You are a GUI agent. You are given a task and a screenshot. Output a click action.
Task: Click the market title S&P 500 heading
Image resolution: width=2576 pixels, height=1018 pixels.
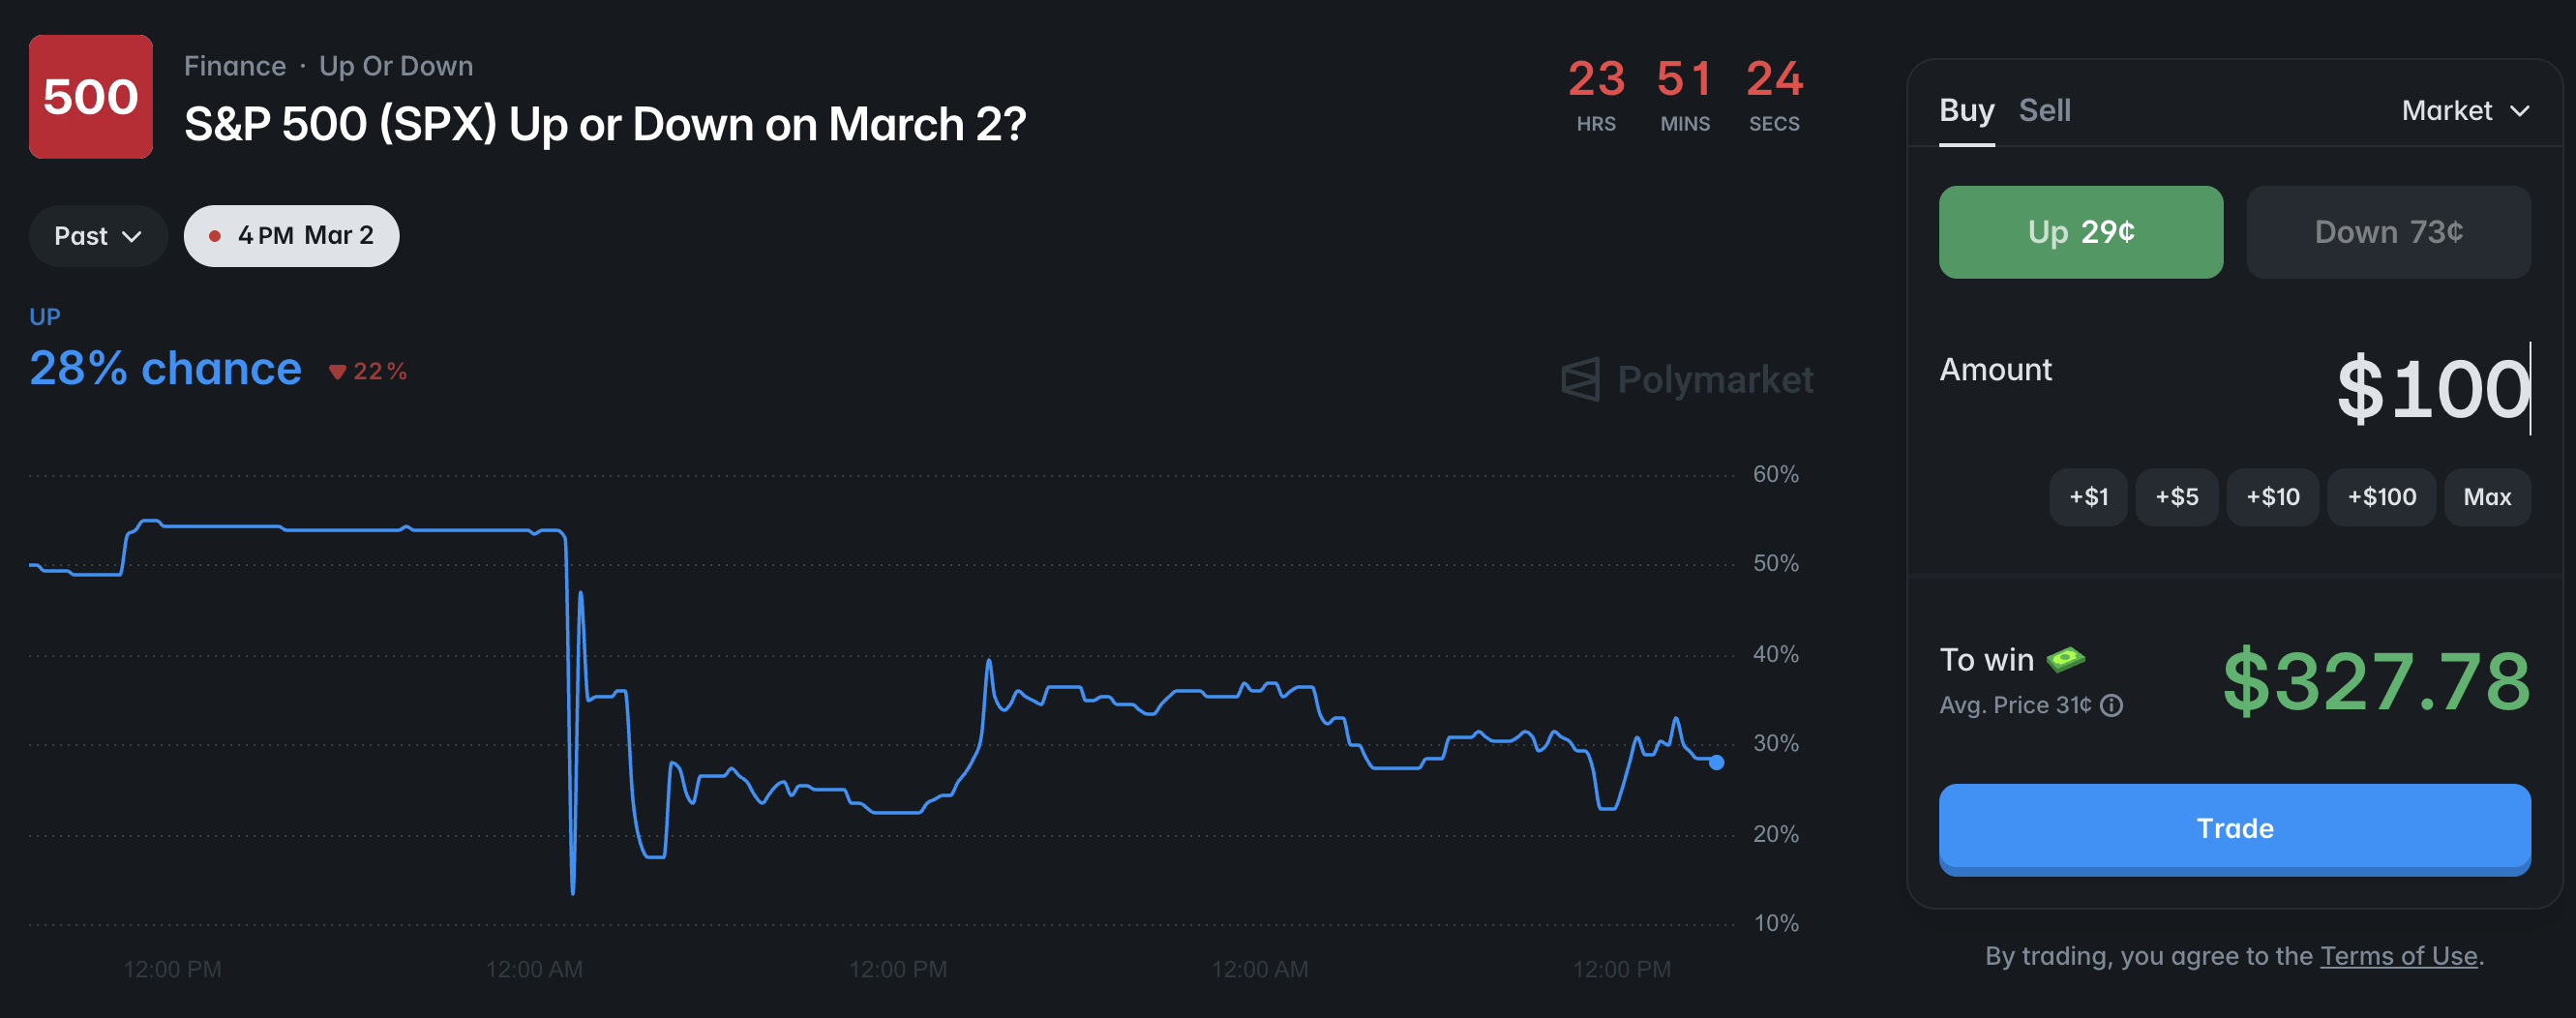pos(605,124)
